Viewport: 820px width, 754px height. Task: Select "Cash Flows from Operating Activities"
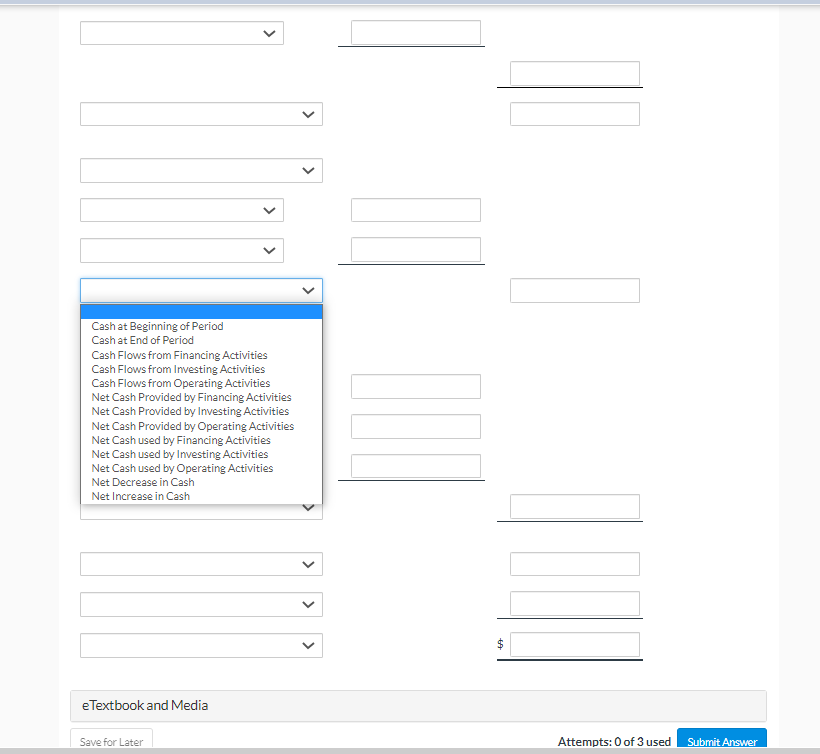pyautogui.click(x=181, y=383)
